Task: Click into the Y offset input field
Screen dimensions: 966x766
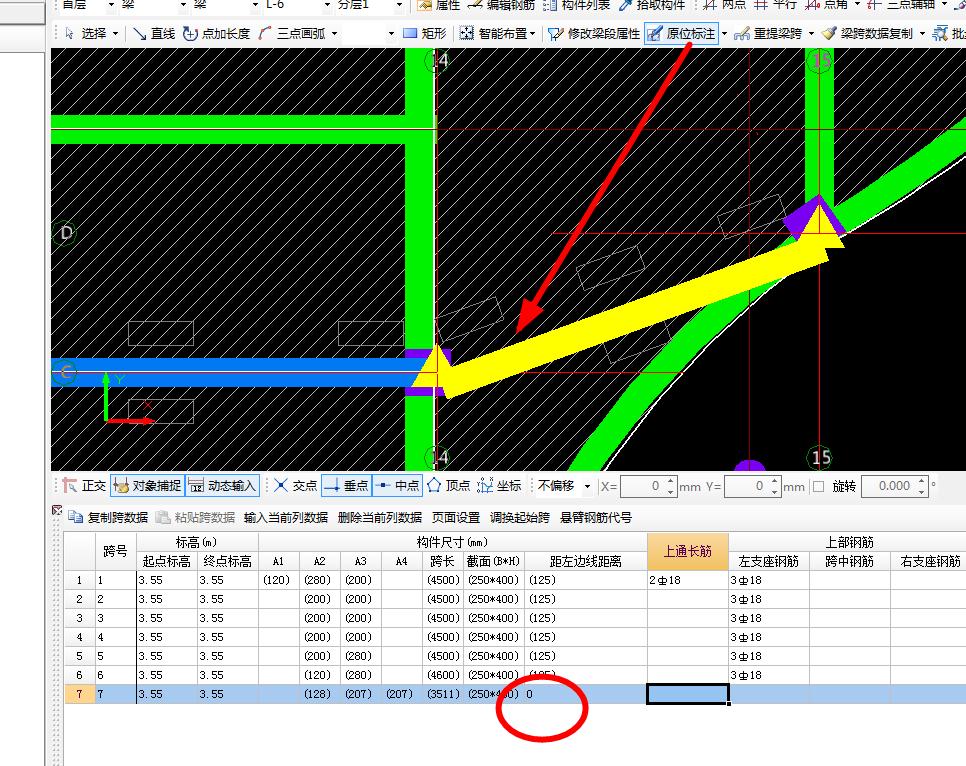Action: click(747, 486)
